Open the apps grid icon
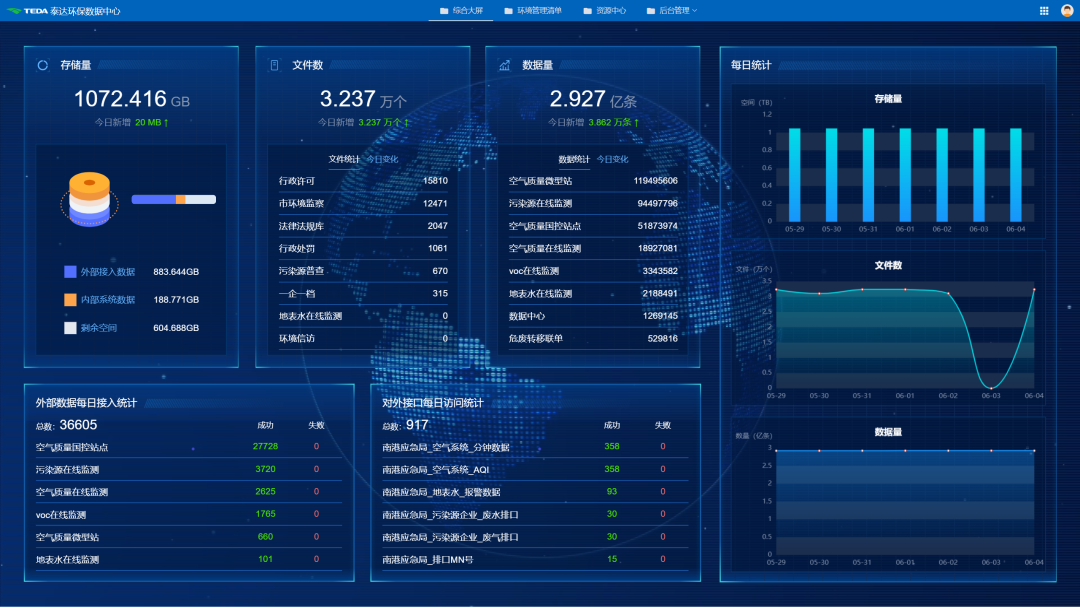 (x=1044, y=11)
